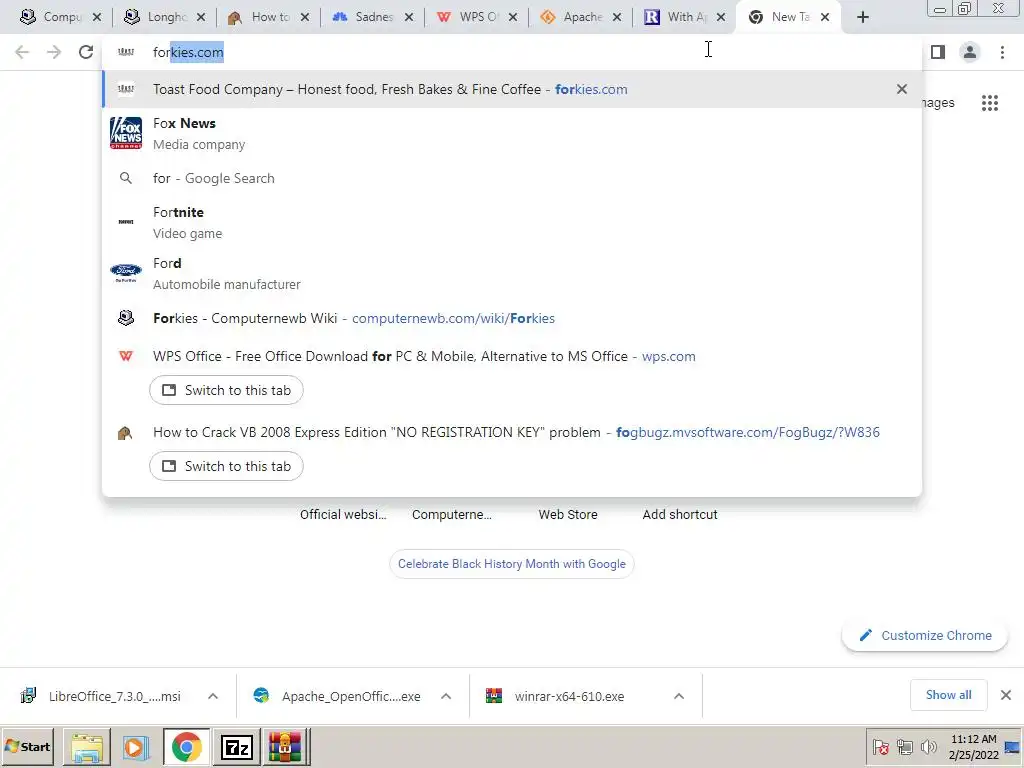The image size is (1024, 768).
Task: Expand Apache_OpenOffice download options chevron
Action: point(446,696)
